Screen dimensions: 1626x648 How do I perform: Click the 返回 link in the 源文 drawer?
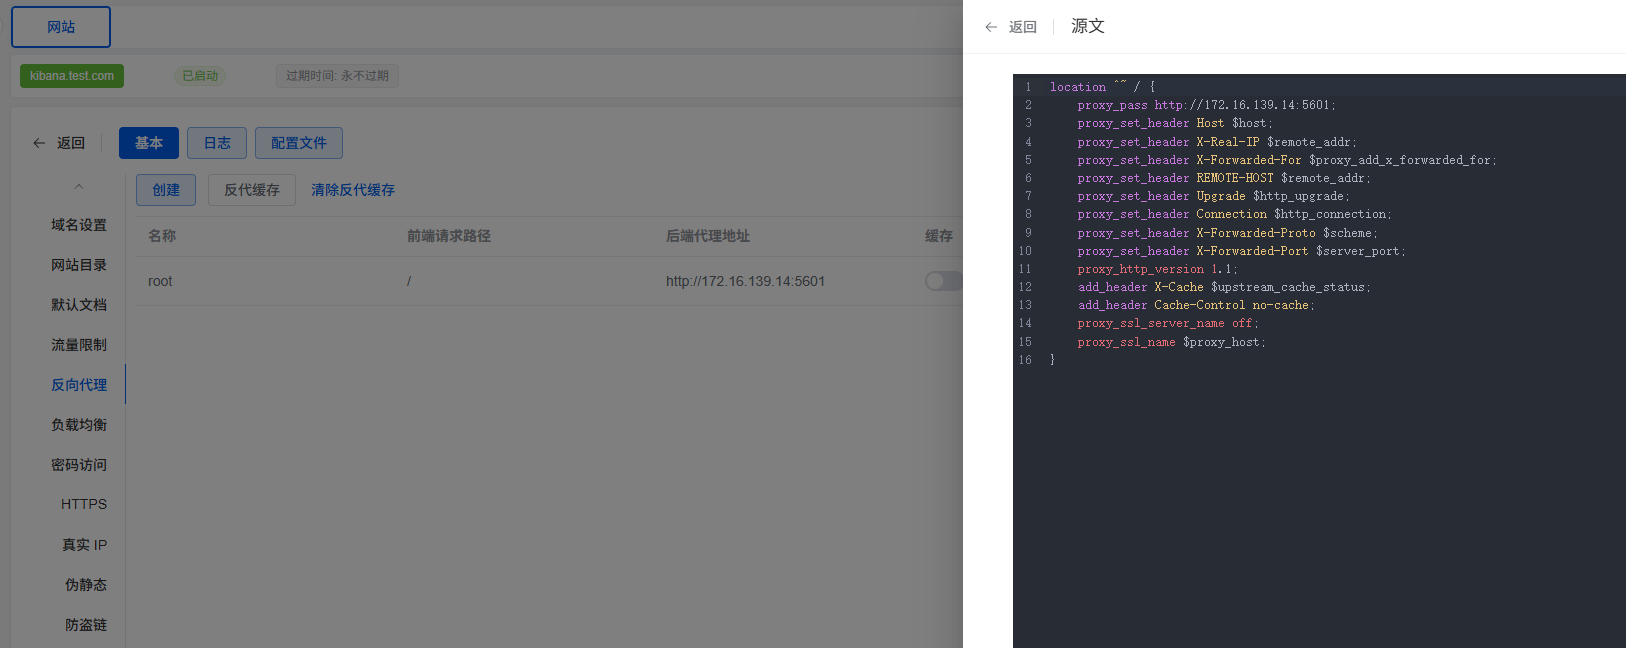click(1023, 27)
